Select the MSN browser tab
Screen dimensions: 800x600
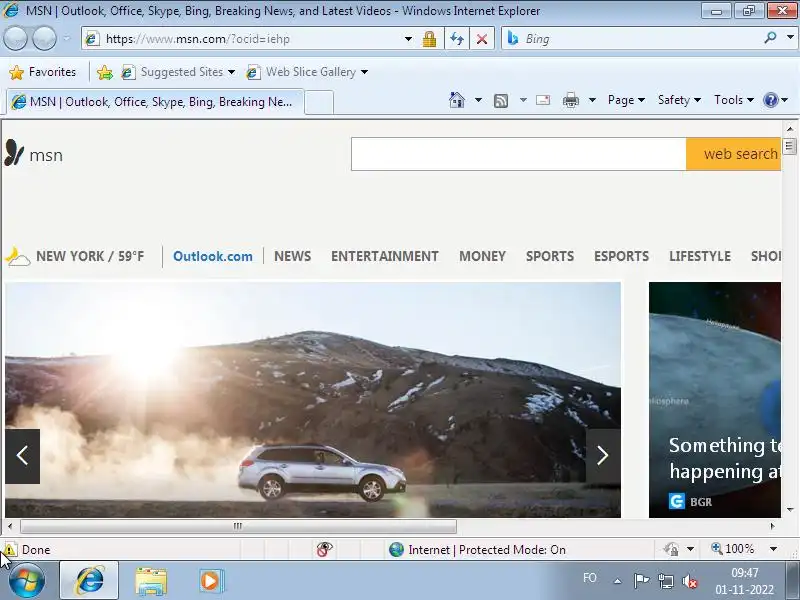point(155,102)
